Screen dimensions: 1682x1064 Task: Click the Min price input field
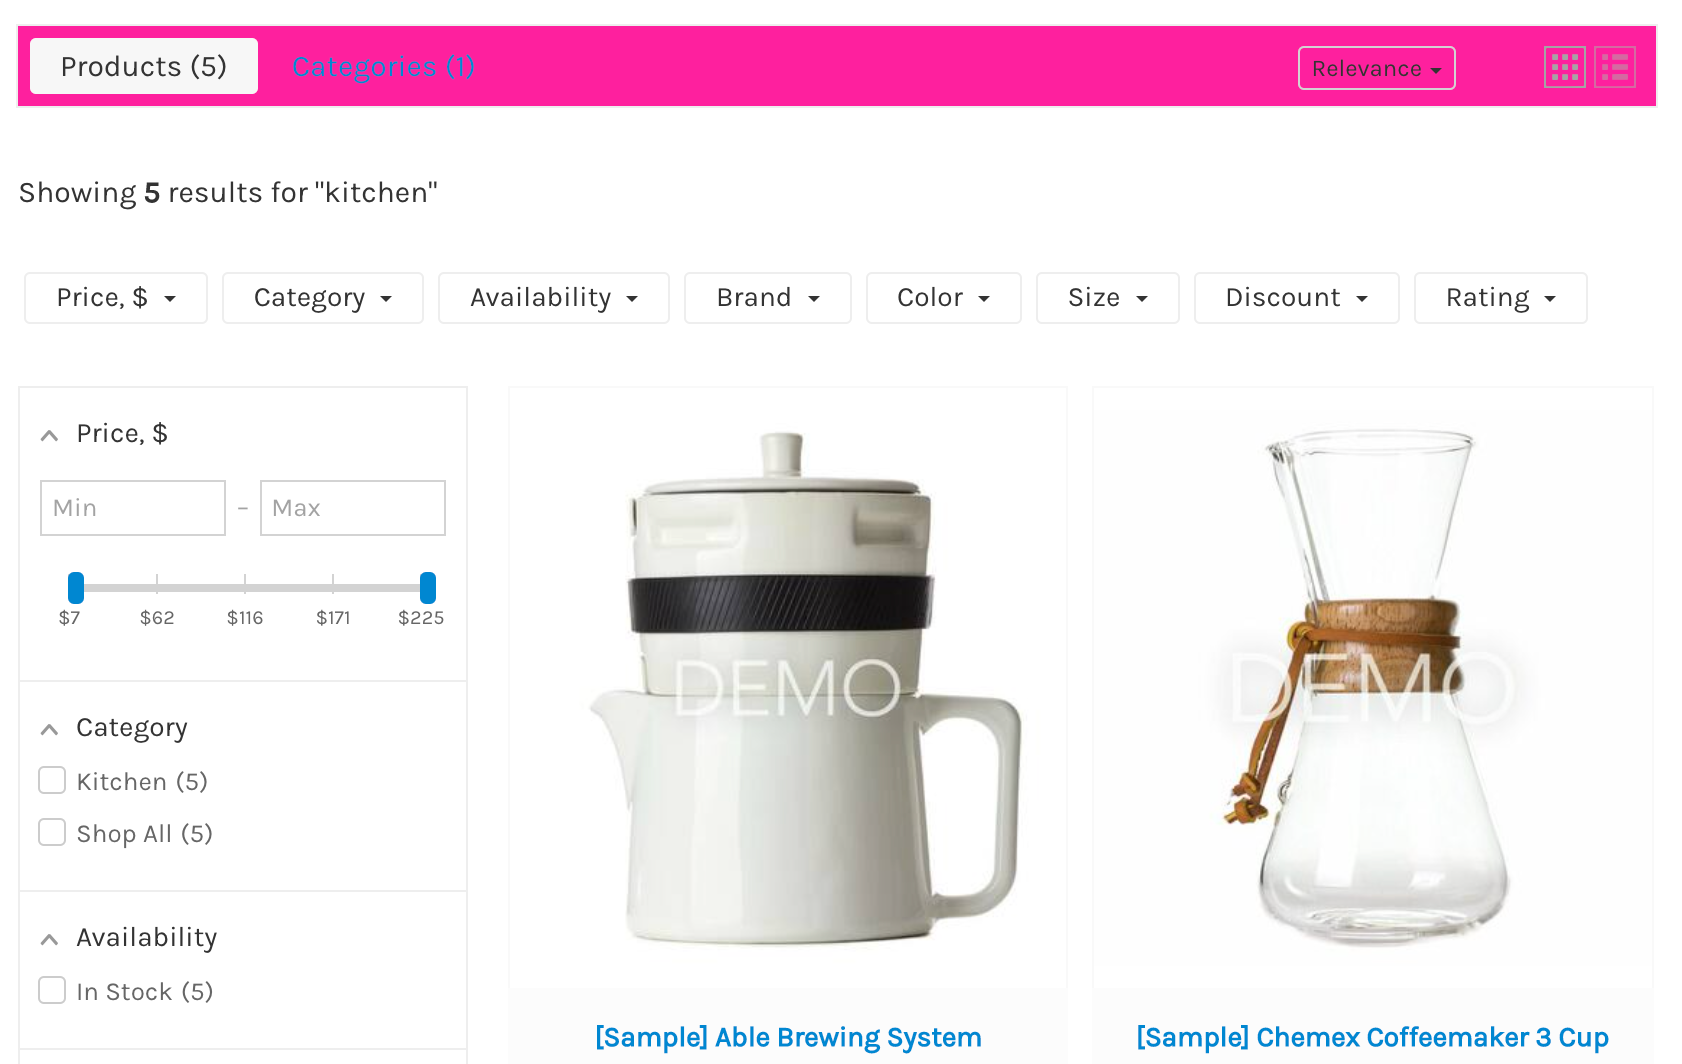tap(133, 508)
